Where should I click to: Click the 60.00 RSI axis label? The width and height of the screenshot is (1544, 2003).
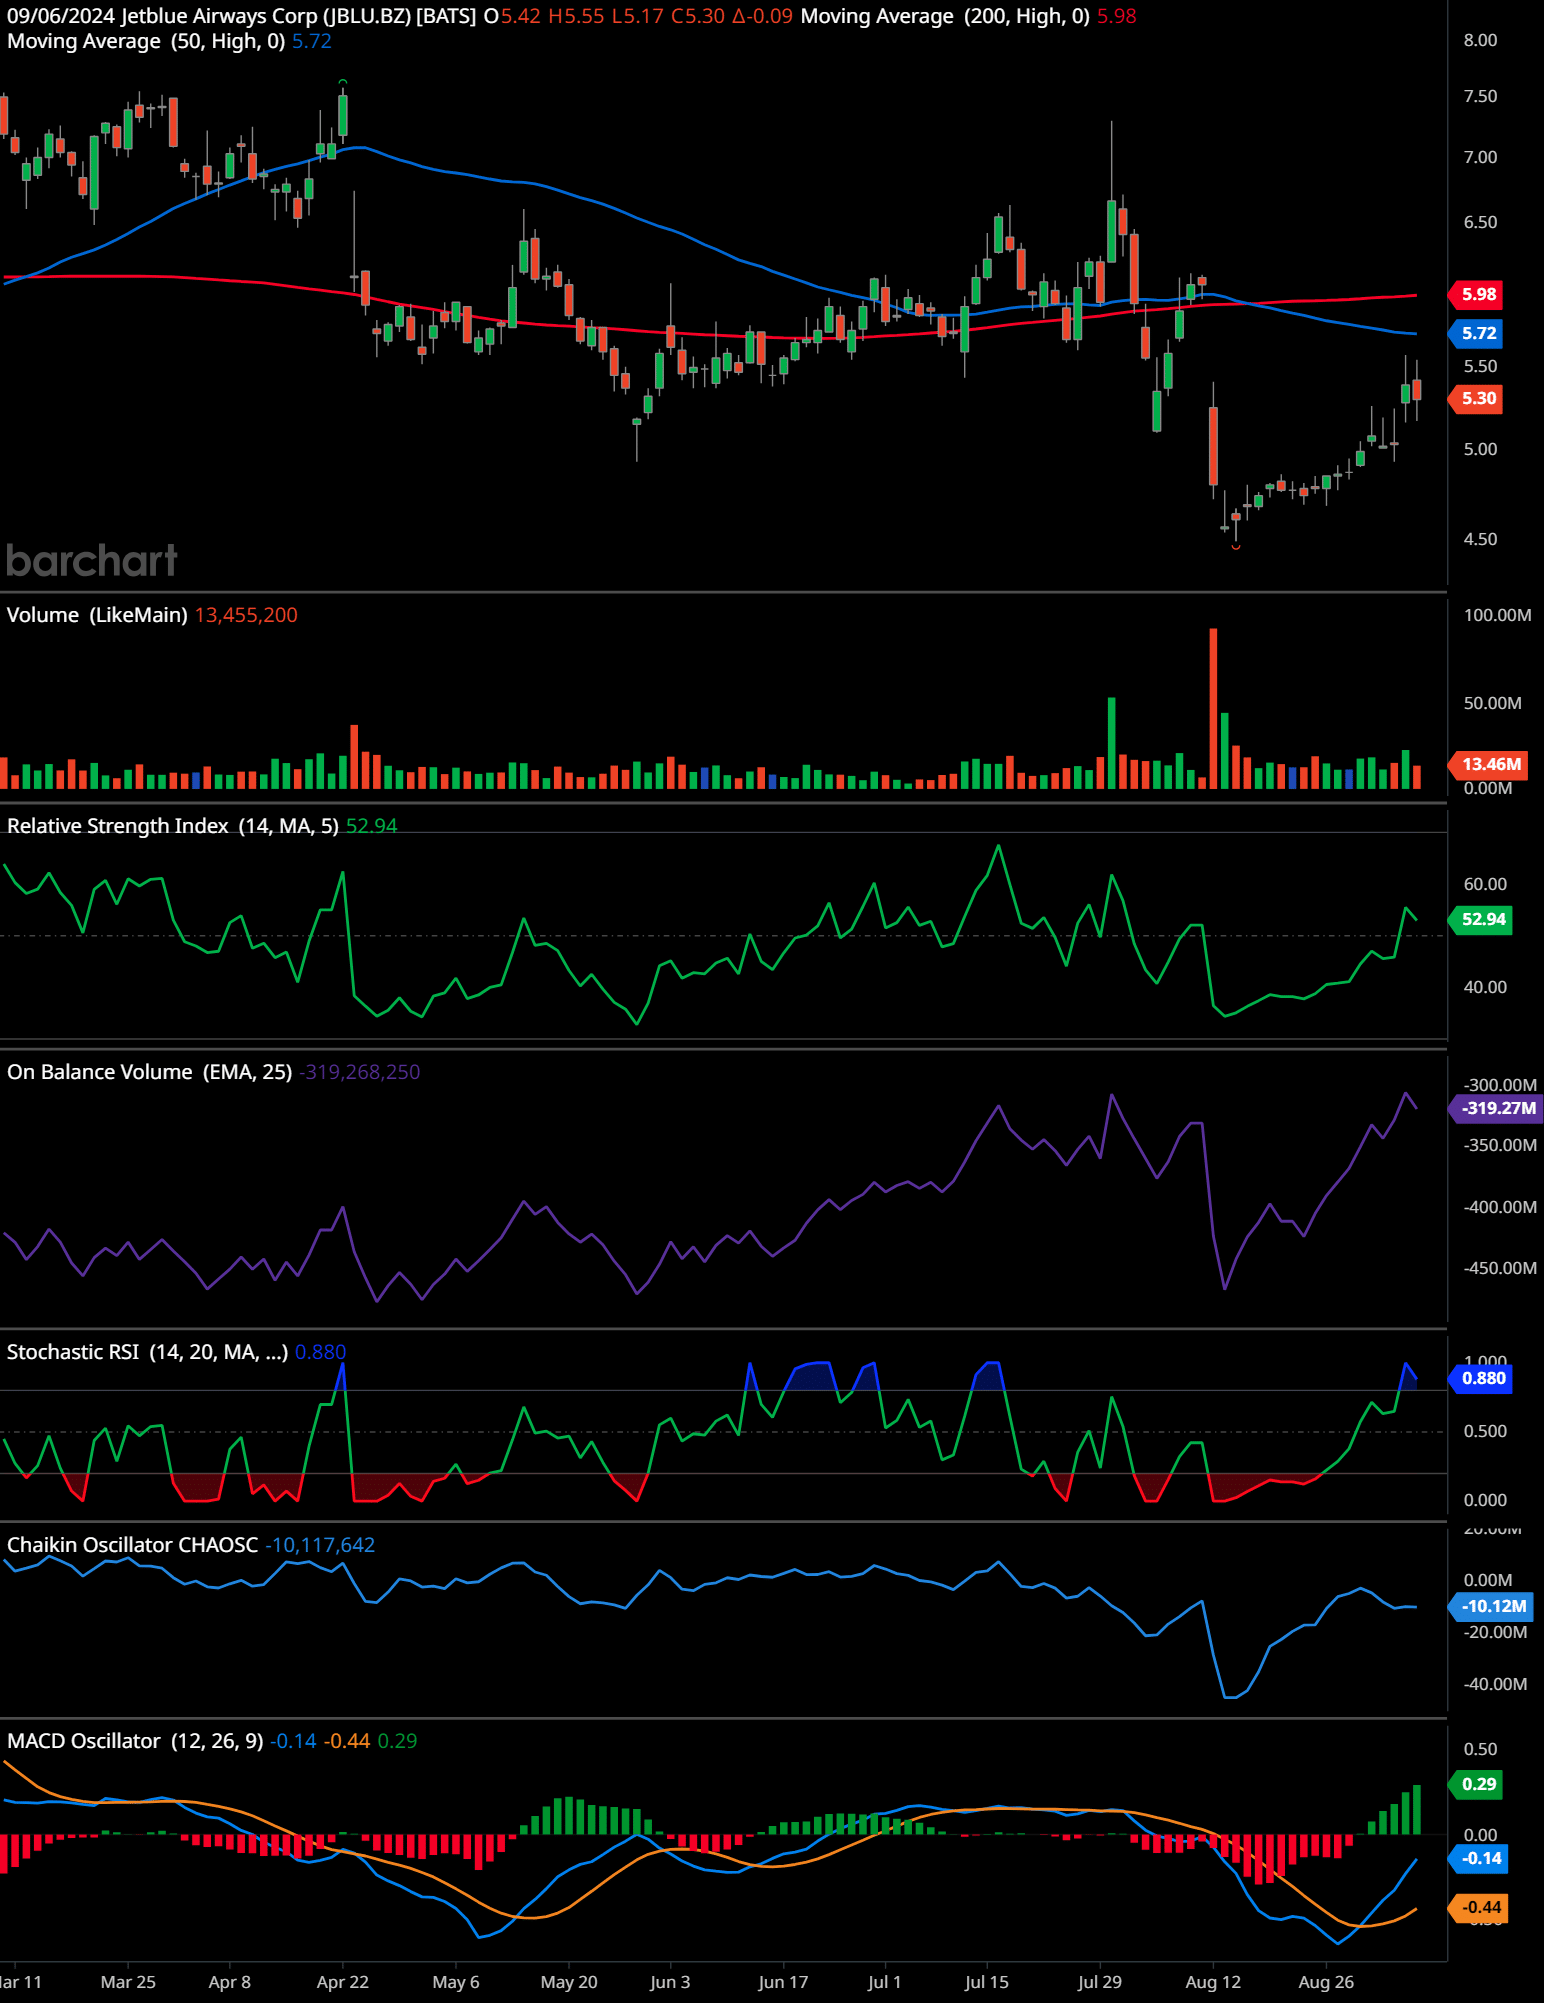[1485, 884]
